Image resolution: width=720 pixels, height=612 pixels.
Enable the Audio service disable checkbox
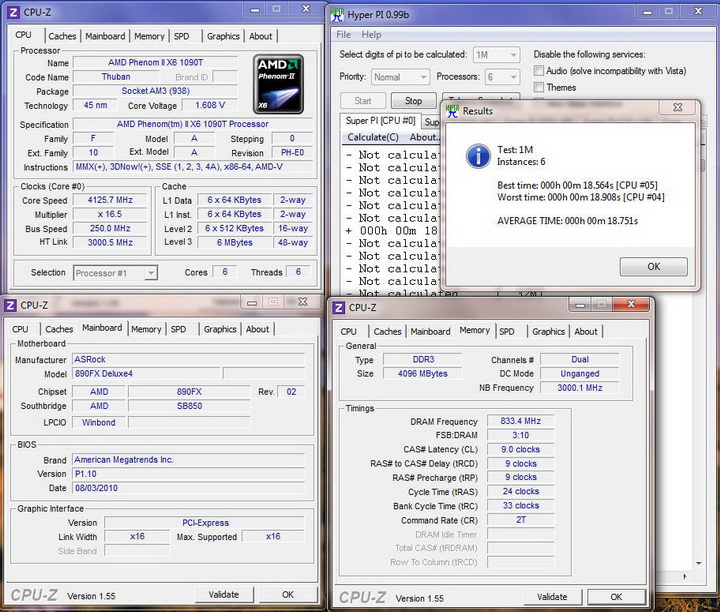point(539,71)
